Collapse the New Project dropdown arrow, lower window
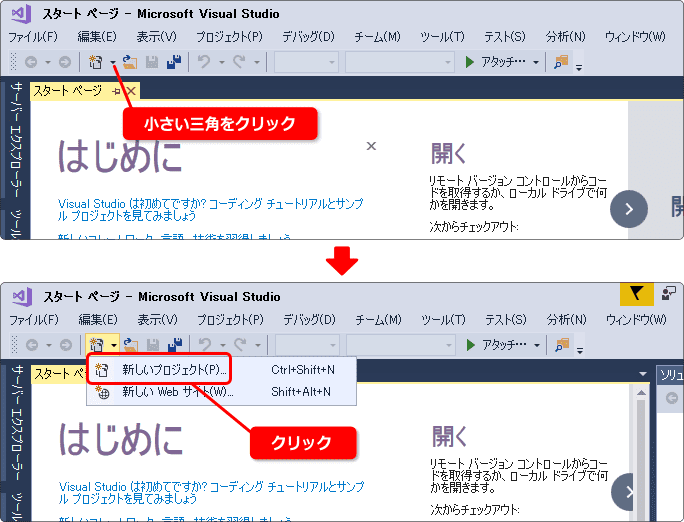Viewport: 684px width, 522px height. 113,345
